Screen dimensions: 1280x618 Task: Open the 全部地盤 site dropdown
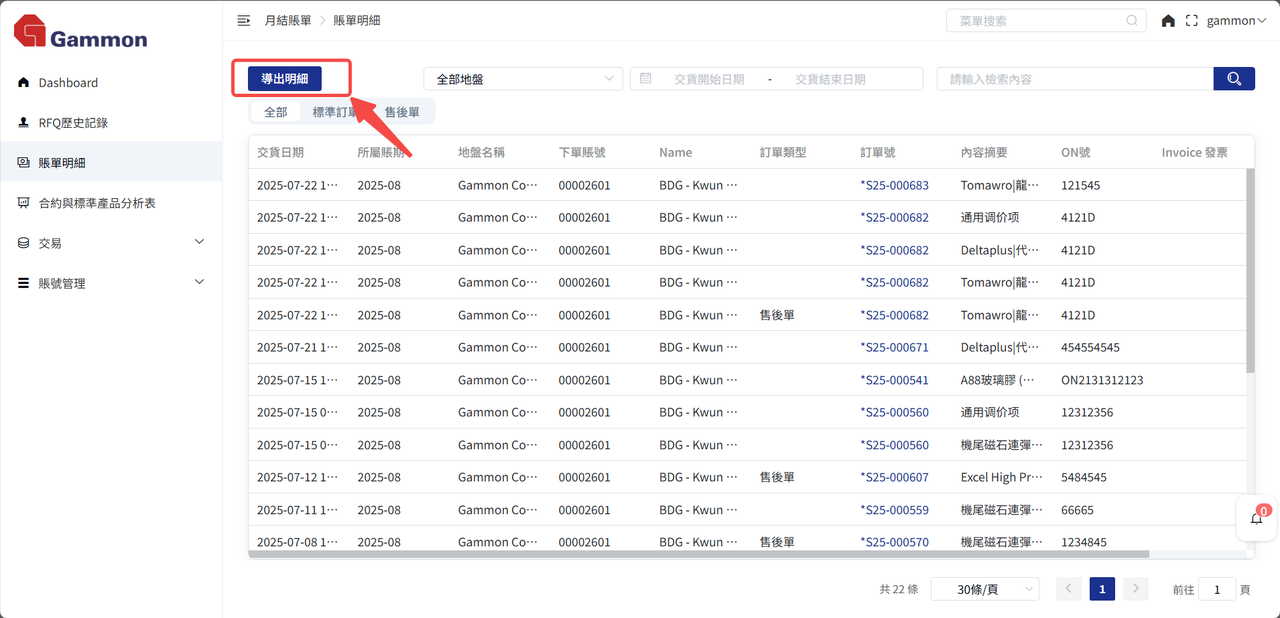tap(523, 79)
